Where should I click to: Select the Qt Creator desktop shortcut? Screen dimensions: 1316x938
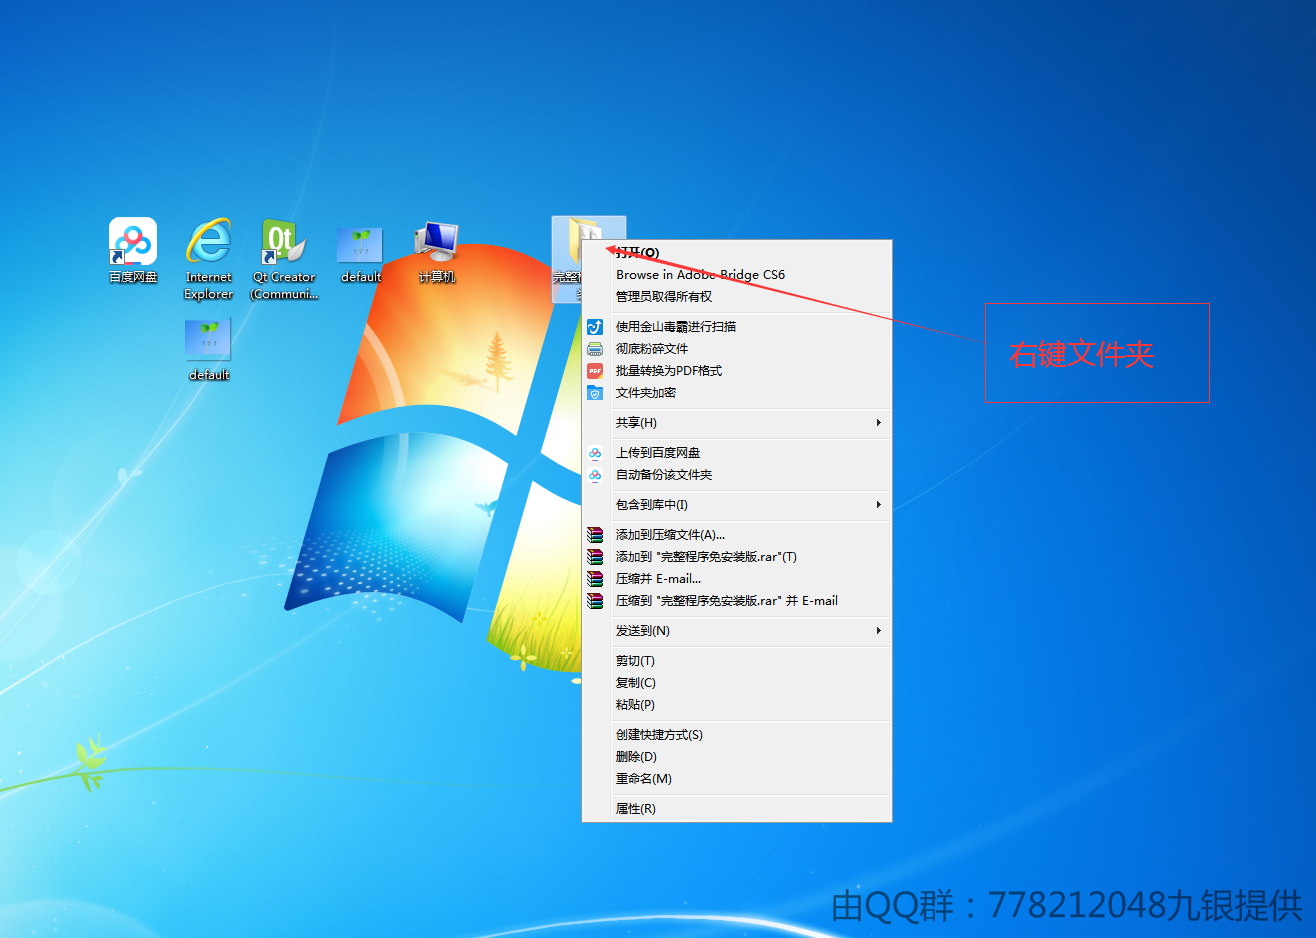click(x=284, y=241)
